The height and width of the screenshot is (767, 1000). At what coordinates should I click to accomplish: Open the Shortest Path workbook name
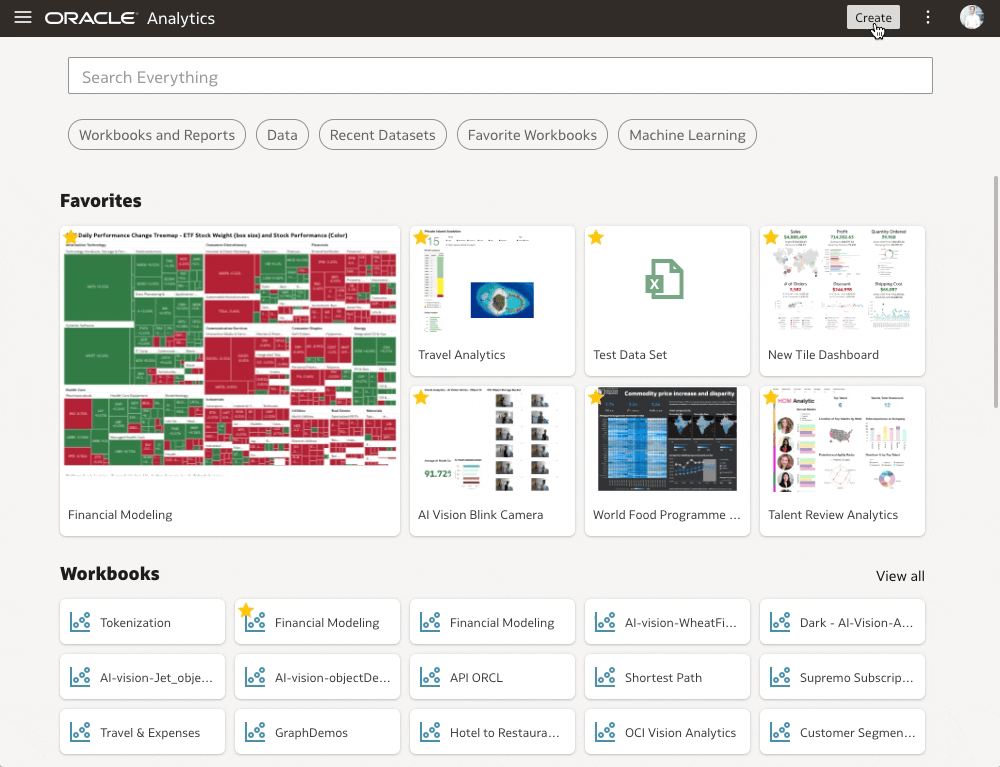663,677
